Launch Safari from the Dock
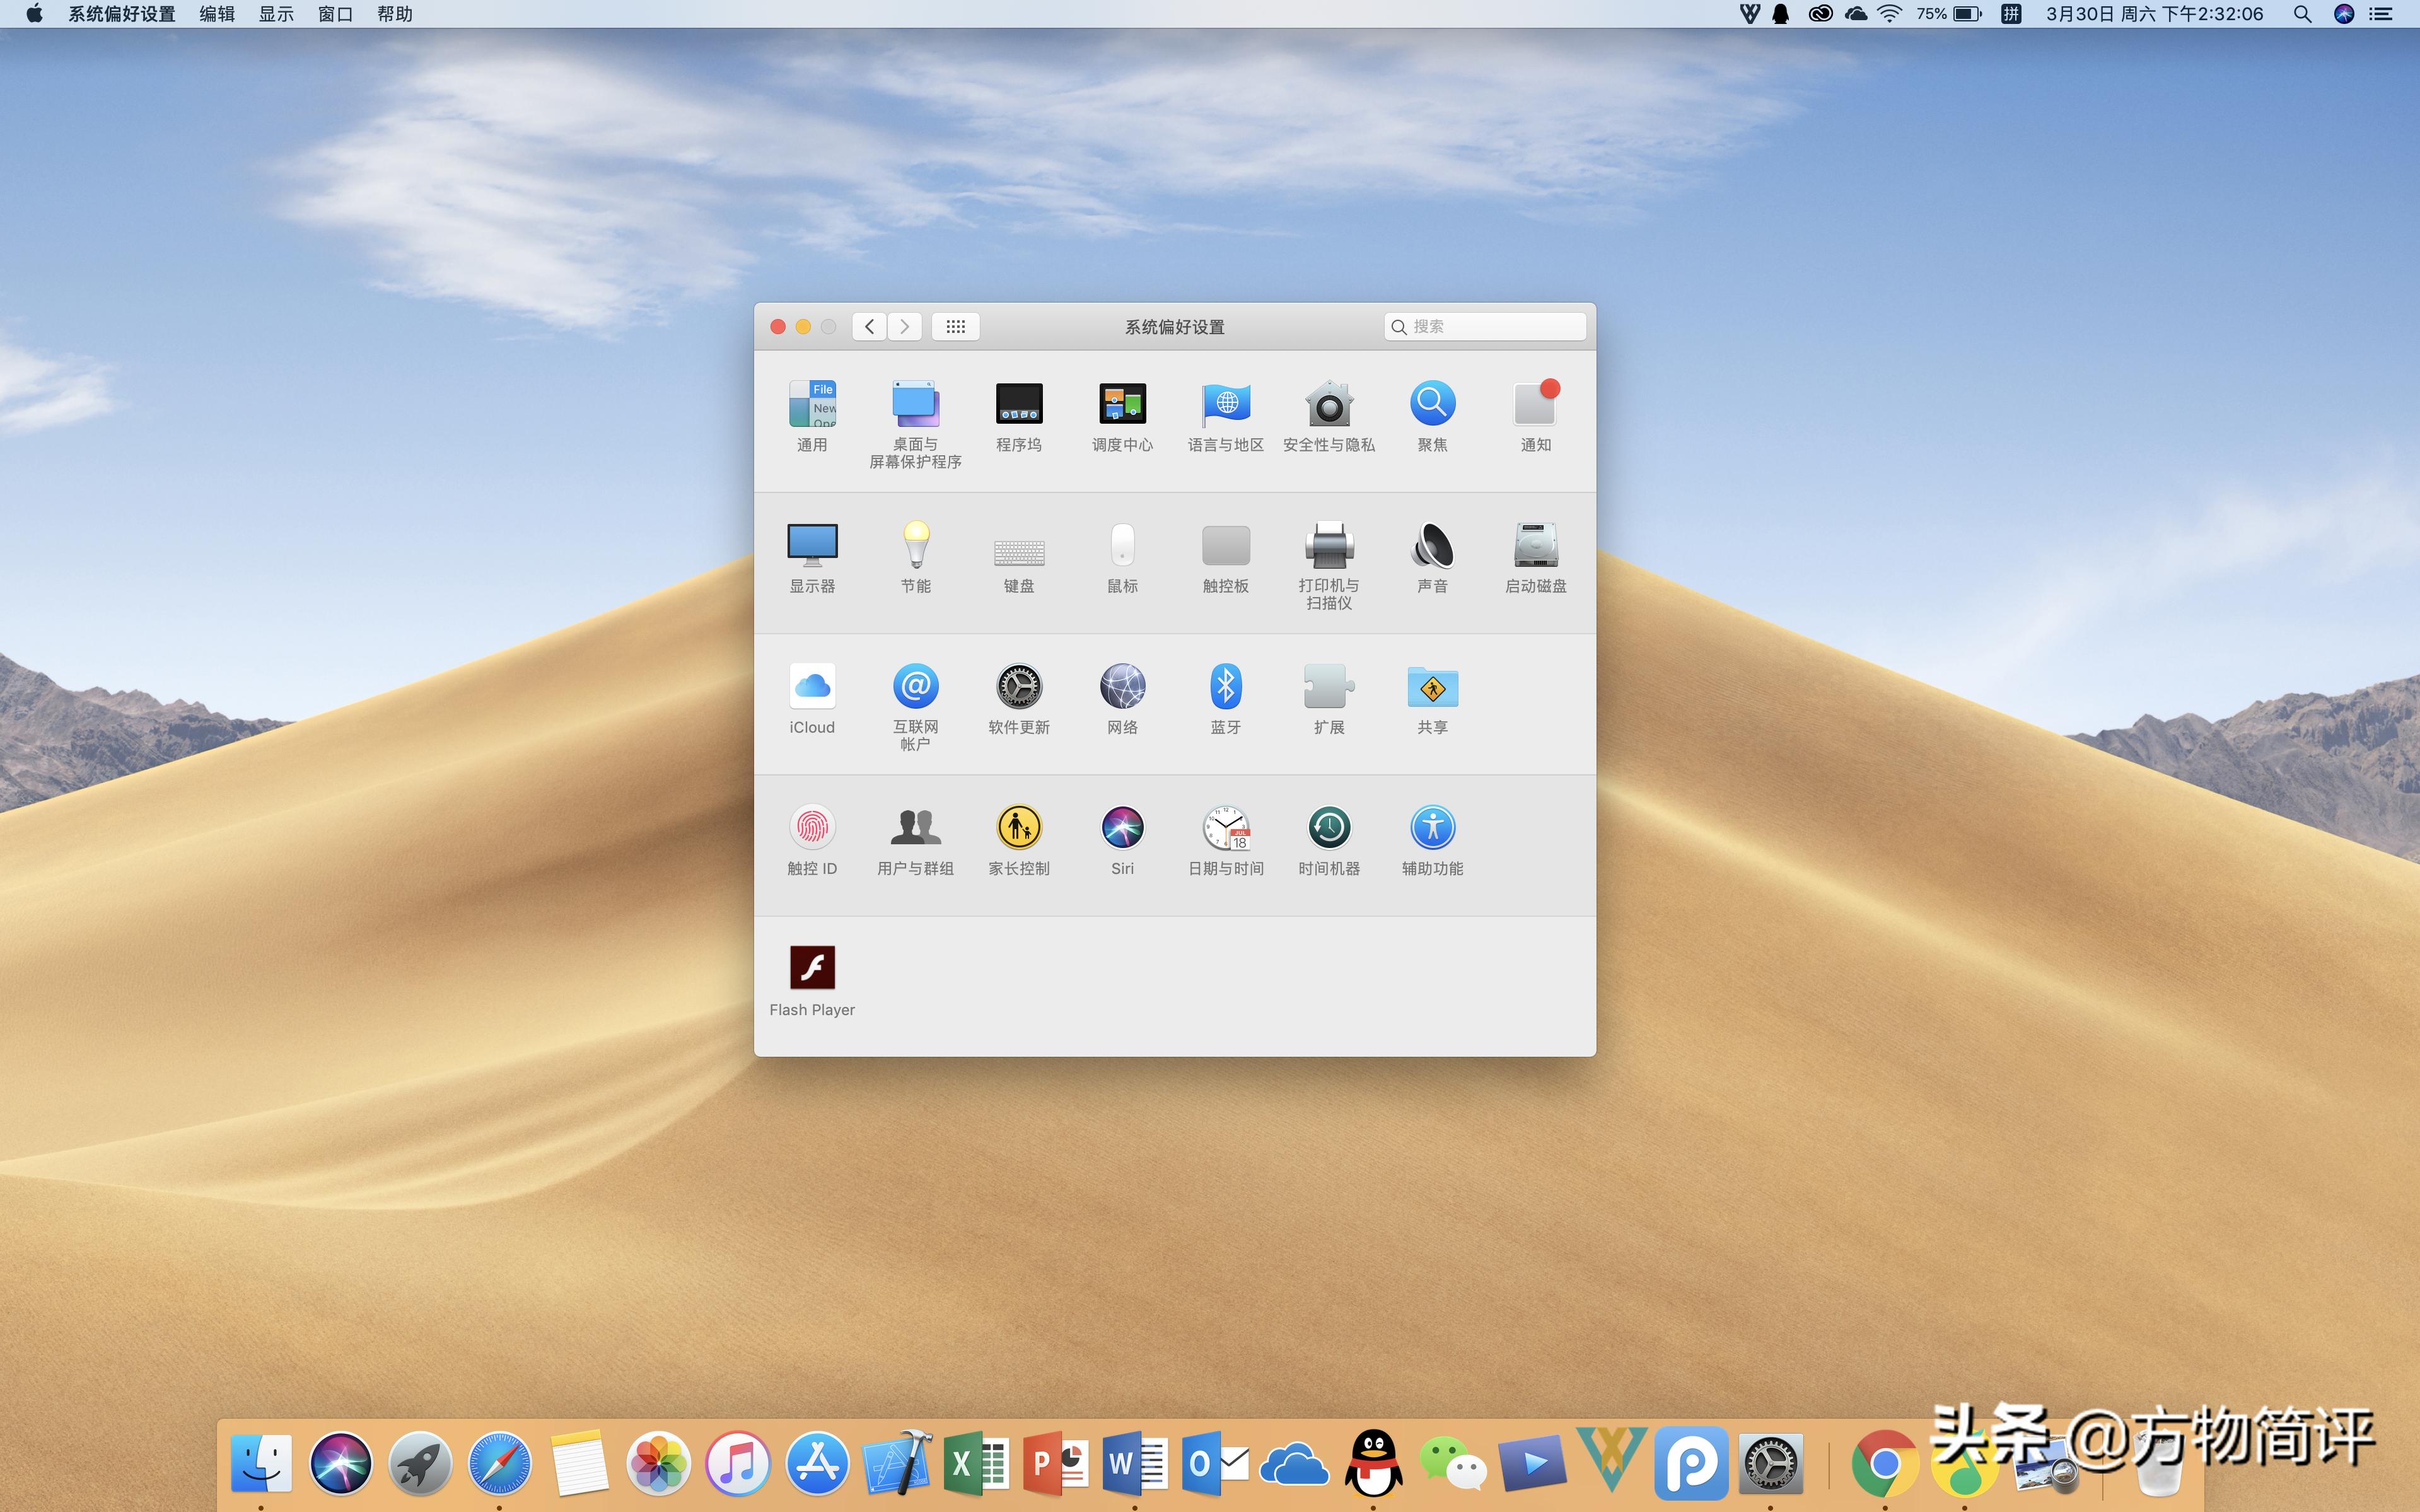This screenshot has width=2420, height=1512. (x=499, y=1463)
